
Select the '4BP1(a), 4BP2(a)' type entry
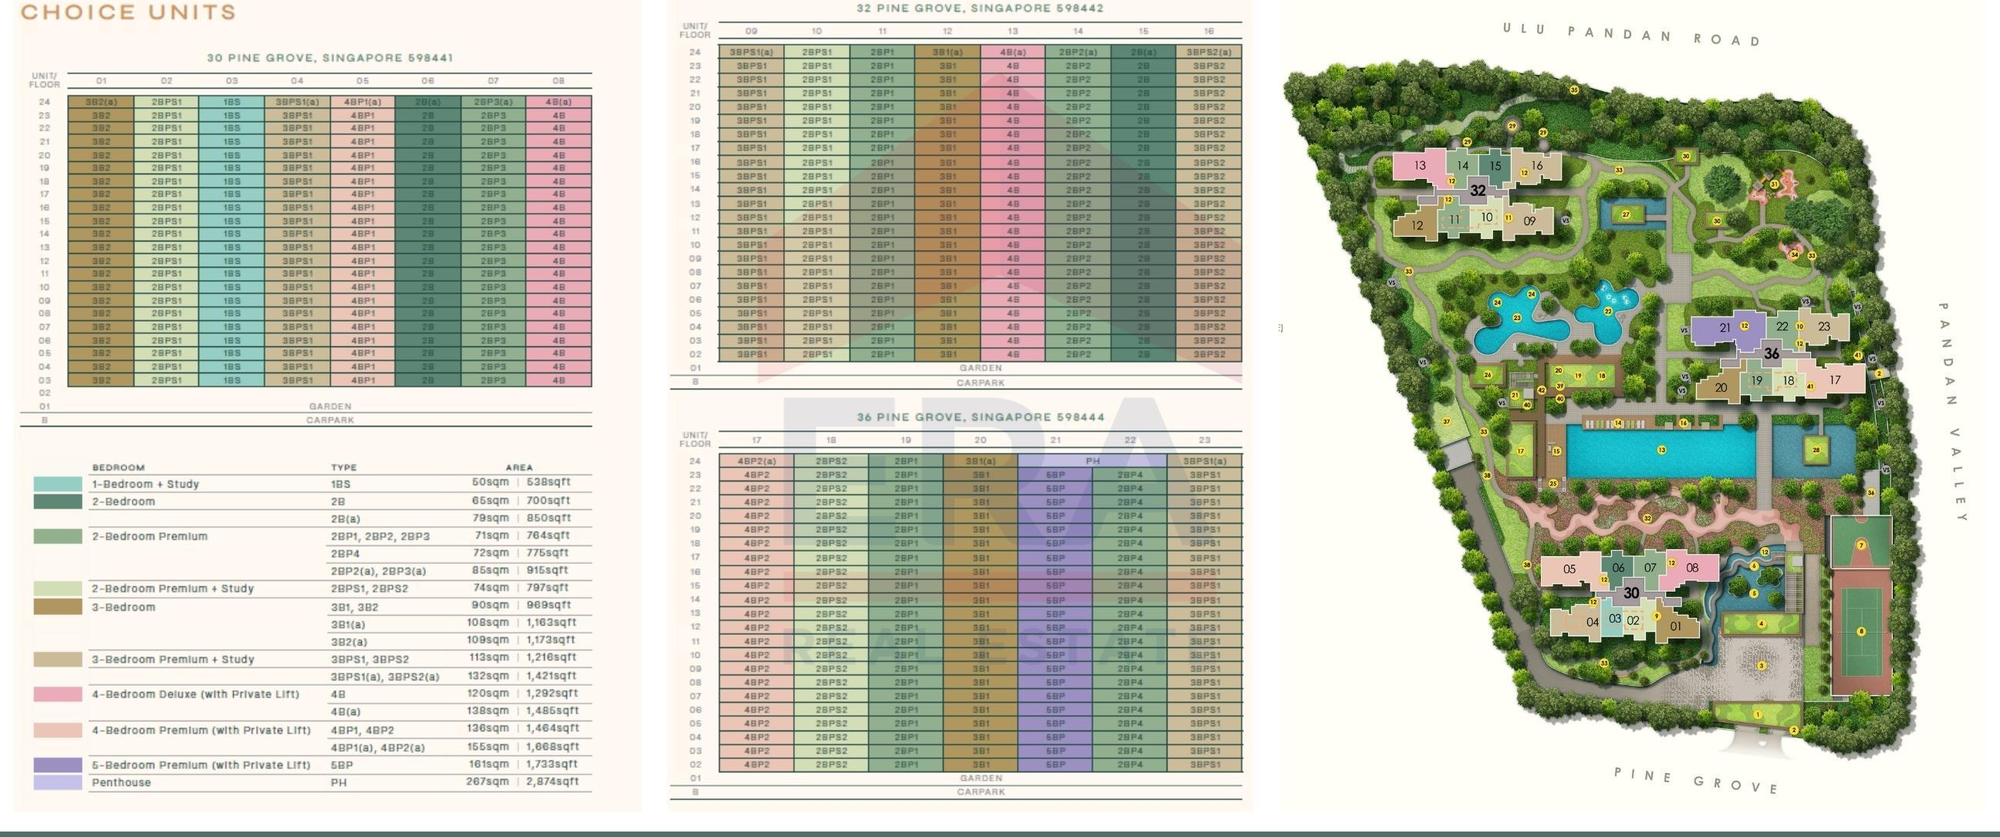(x=378, y=747)
